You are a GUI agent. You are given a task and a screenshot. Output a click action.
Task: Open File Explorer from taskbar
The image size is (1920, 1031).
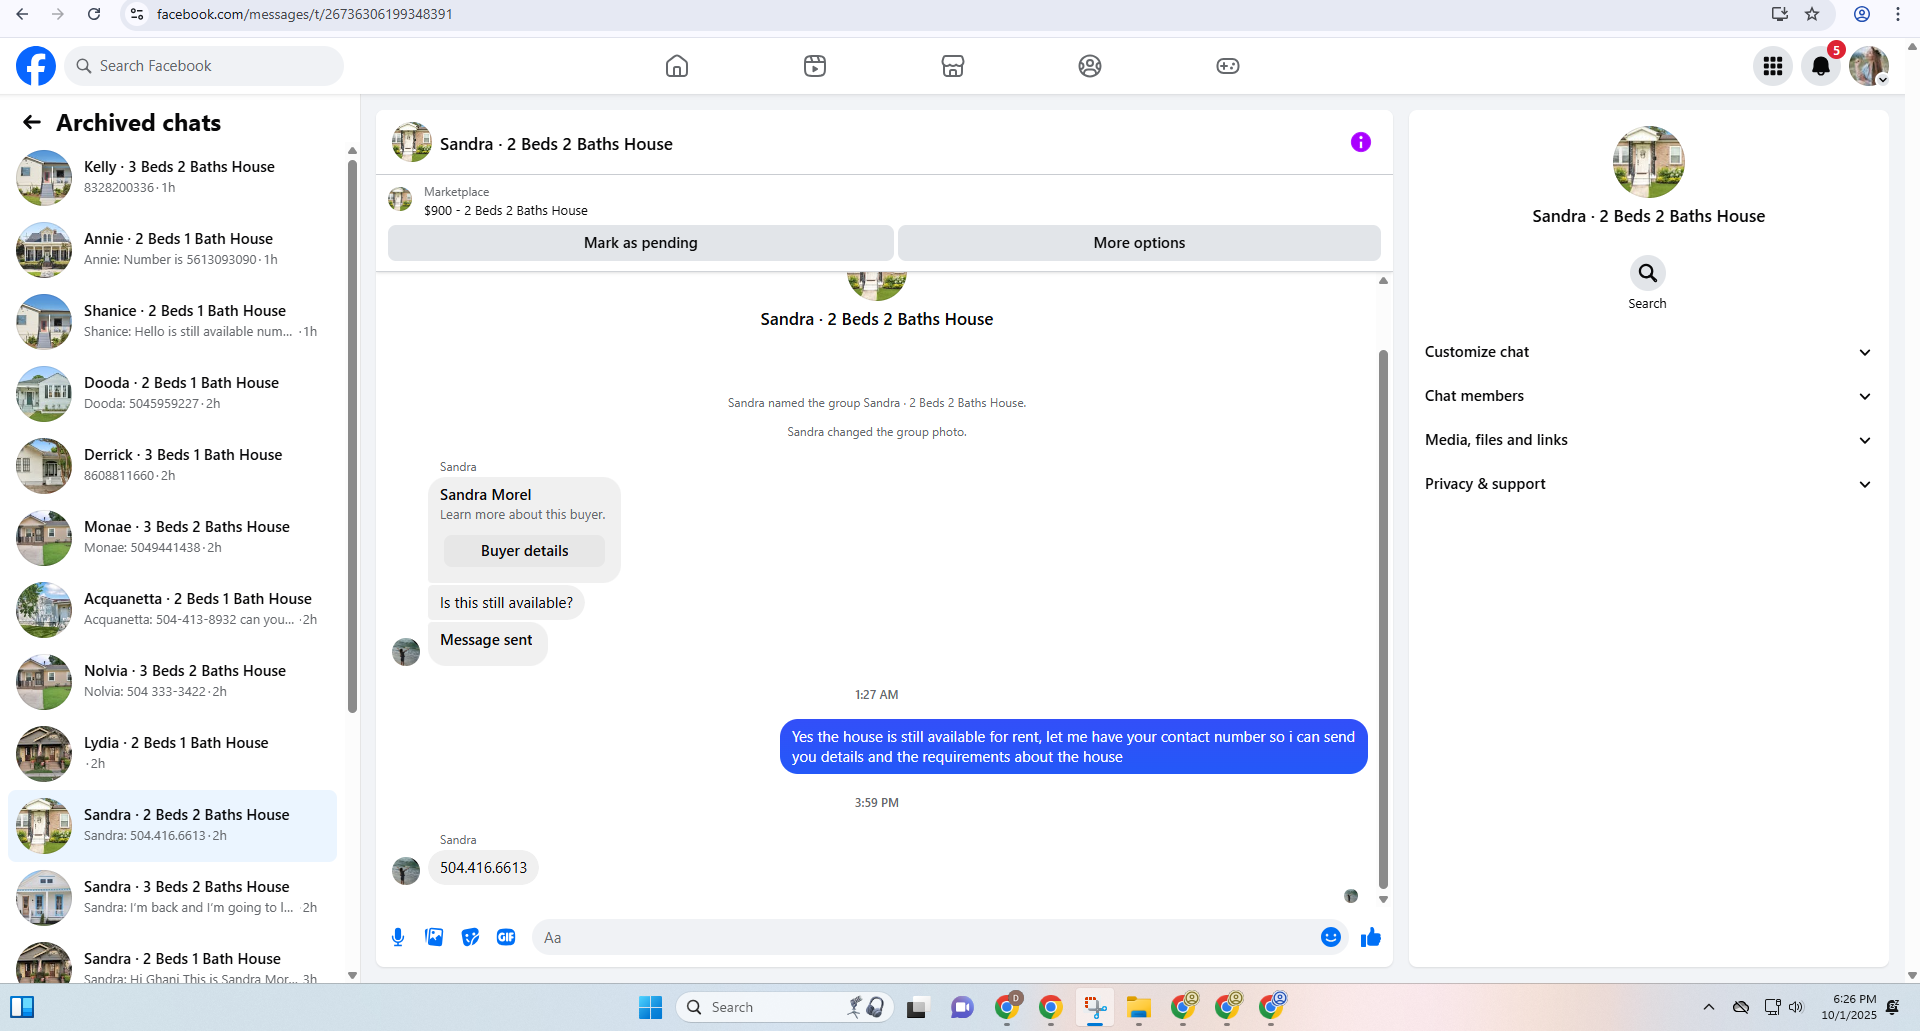click(1139, 1007)
